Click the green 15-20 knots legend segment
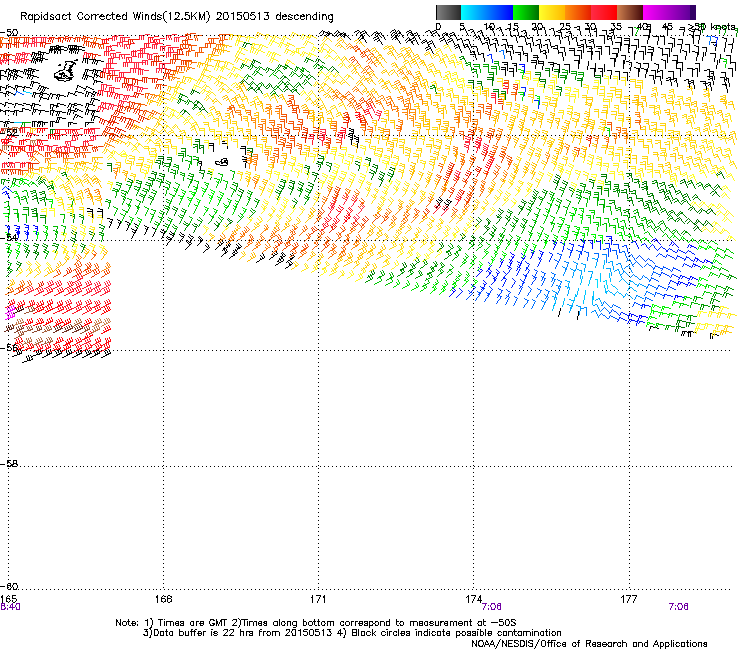 526,12
